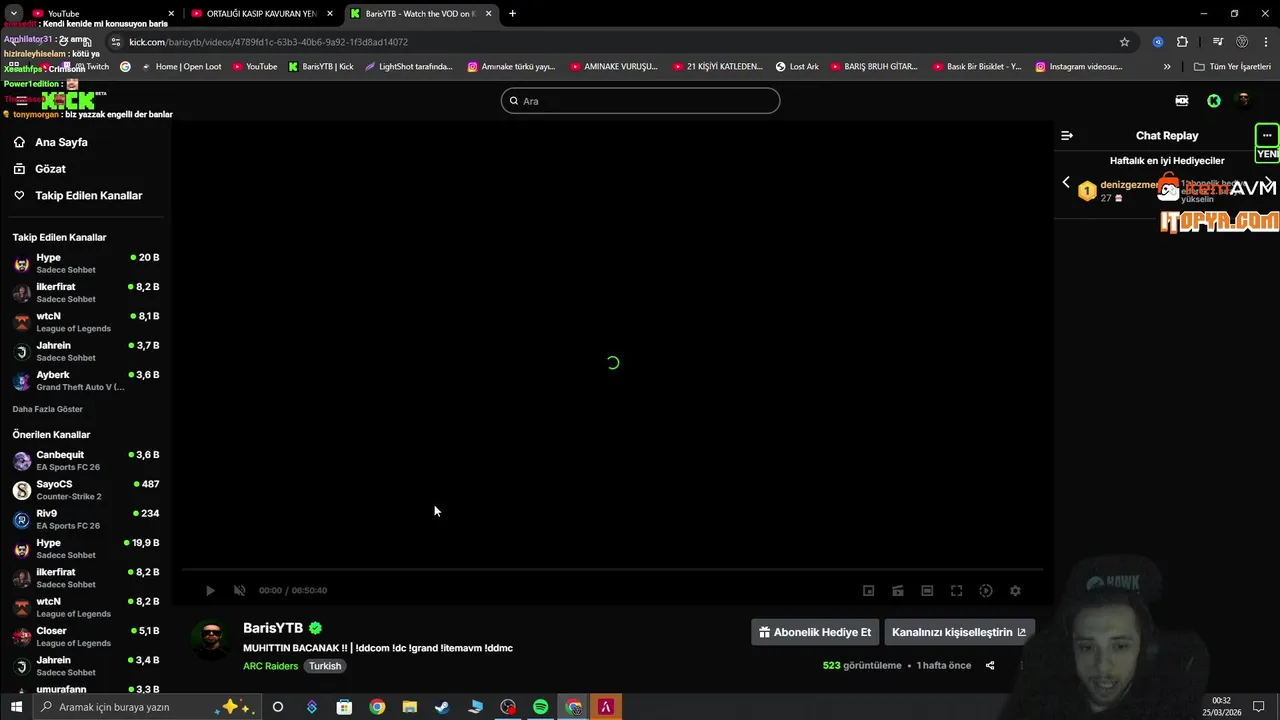The width and height of the screenshot is (1280, 720).
Task: Open the umurafann channel in sidebar
Action: point(85,688)
